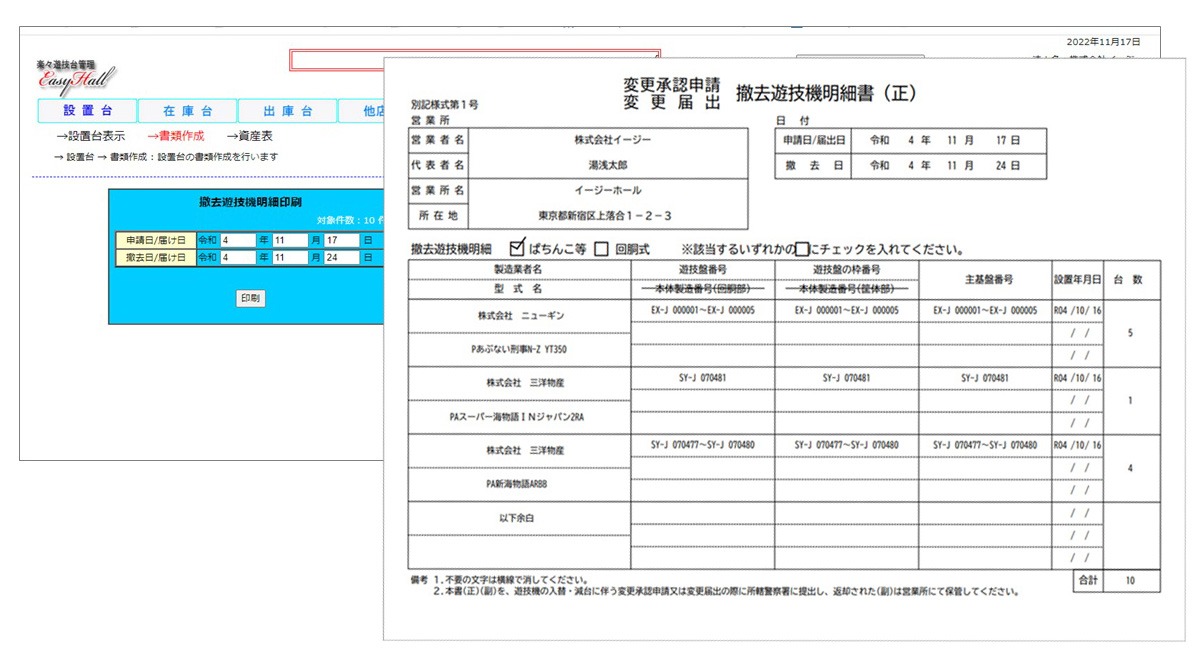Click the 申請日 year input field

click(238, 241)
